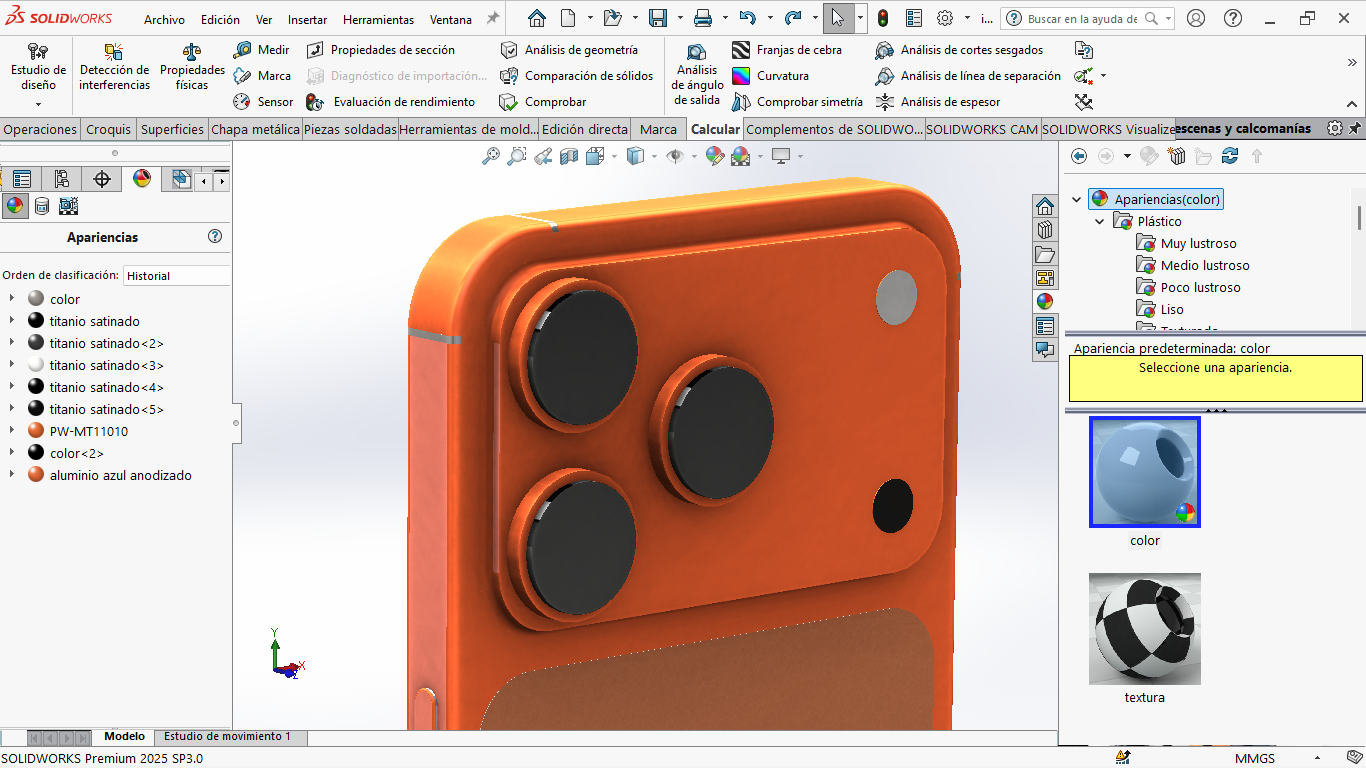The image size is (1366, 768).
Task: Click the Franjas de cebra icon
Action: tap(741, 50)
